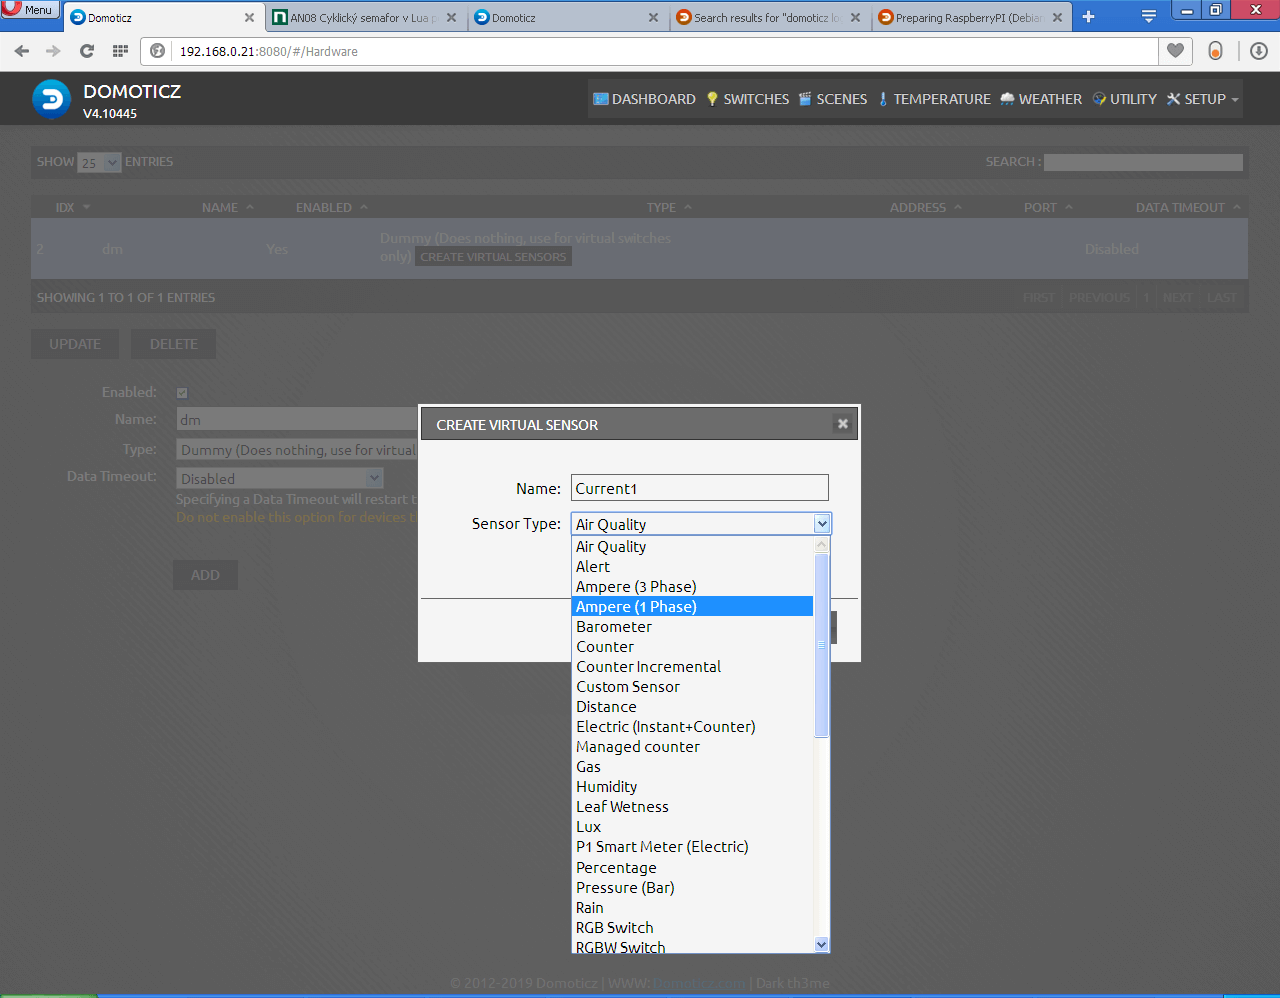
Task: Select Gas option
Action: pyautogui.click(x=692, y=767)
